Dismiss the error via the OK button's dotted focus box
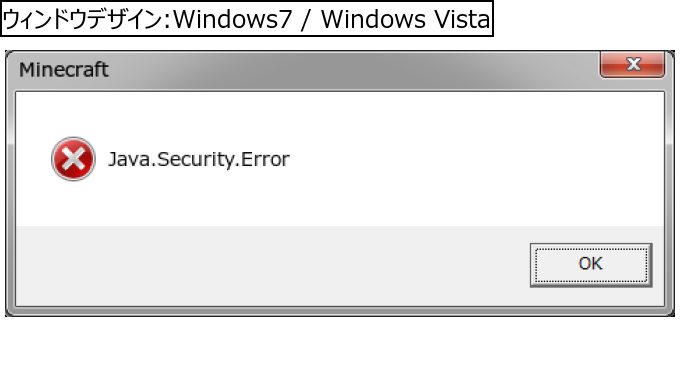Image resolution: width=680 pixels, height=368 pixels. click(x=591, y=265)
